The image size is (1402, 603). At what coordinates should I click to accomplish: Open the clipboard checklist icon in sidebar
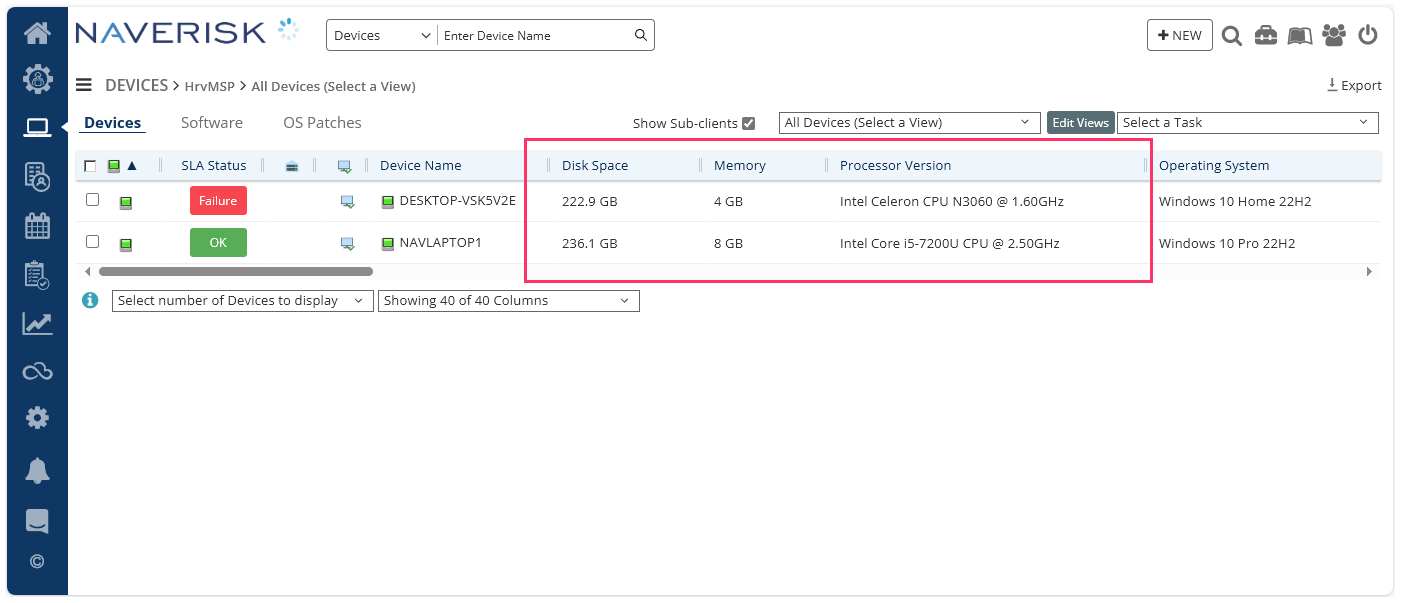tap(37, 275)
